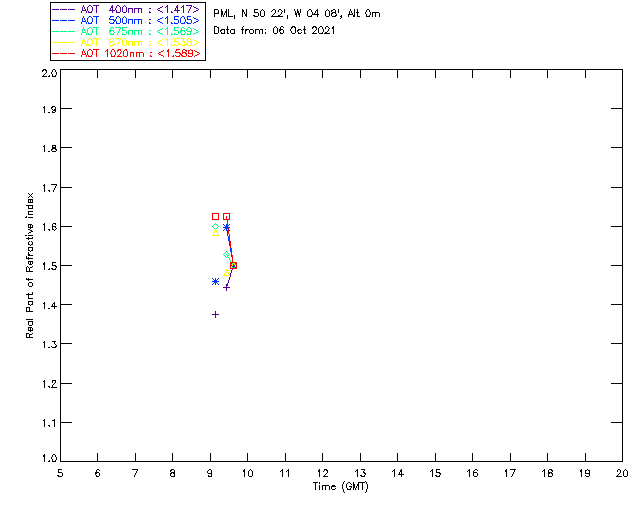The height and width of the screenshot is (512, 640).
Task: Click the y-axis tick label 1.6
Action: pyautogui.click(x=49, y=227)
